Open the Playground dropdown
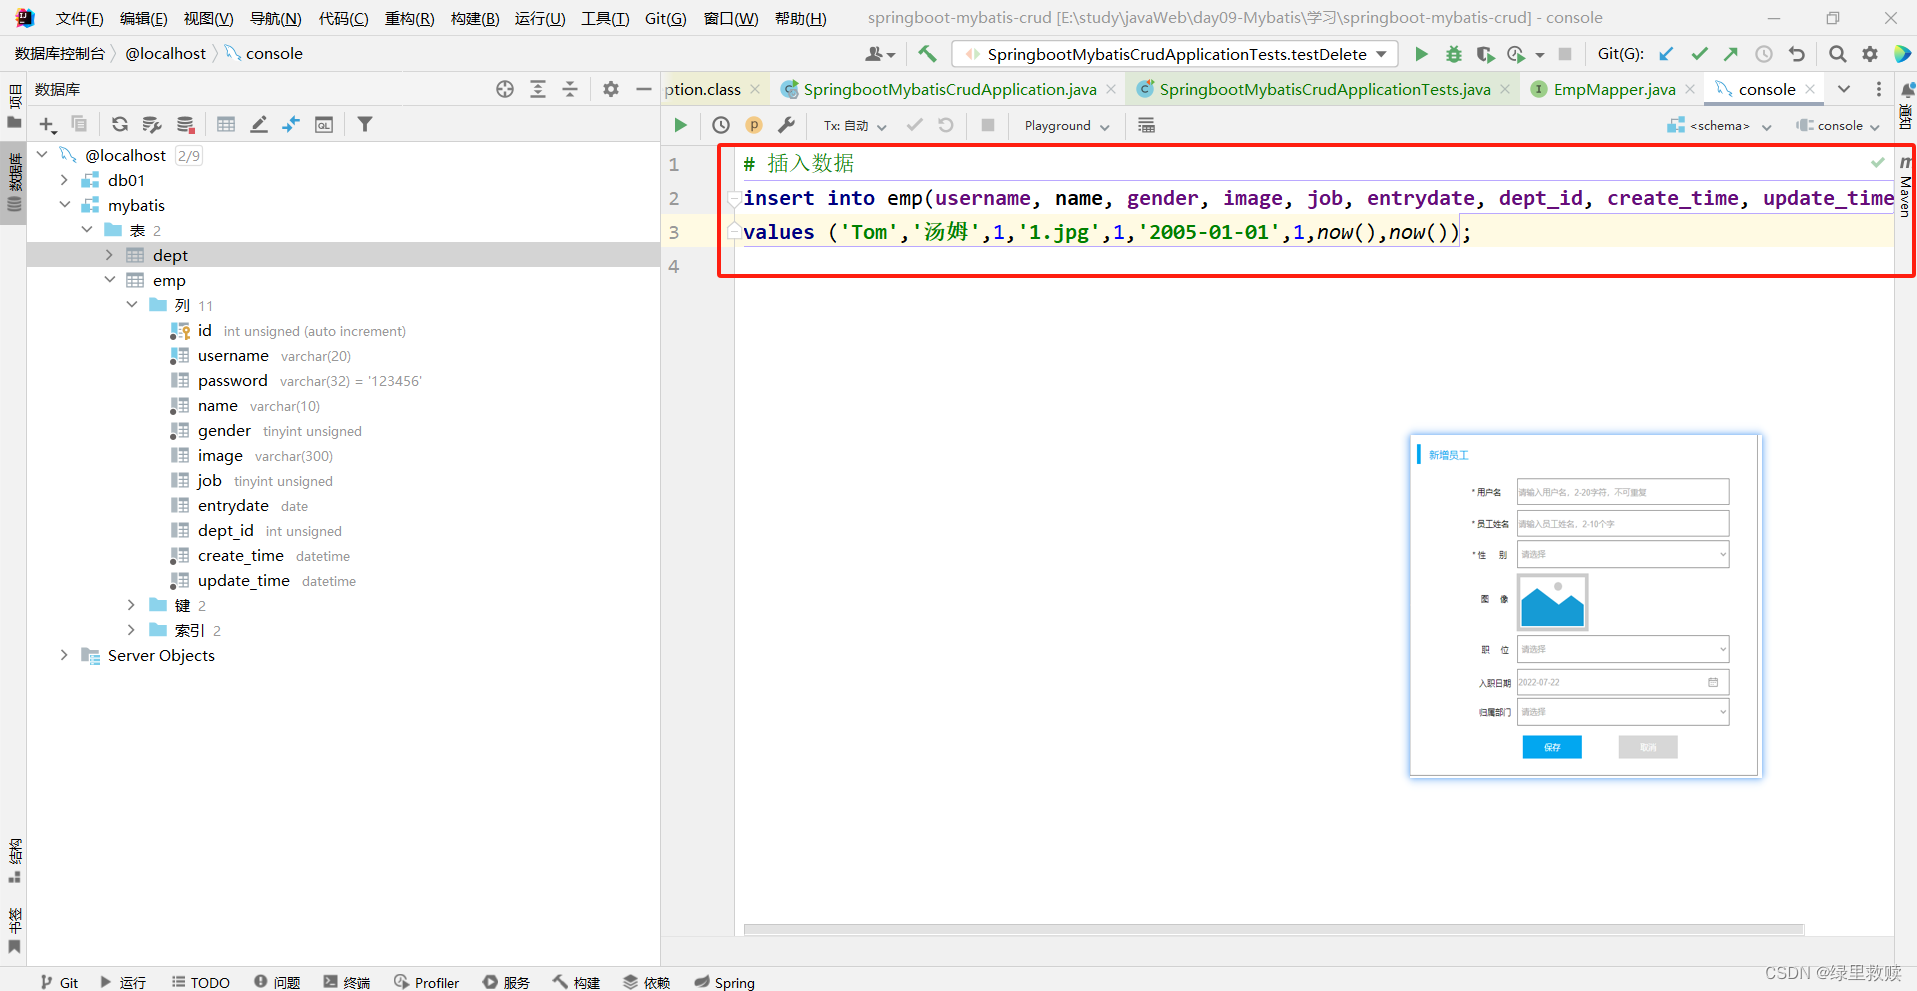The height and width of the screenshot is (991, 1917). pos(1065,125)
